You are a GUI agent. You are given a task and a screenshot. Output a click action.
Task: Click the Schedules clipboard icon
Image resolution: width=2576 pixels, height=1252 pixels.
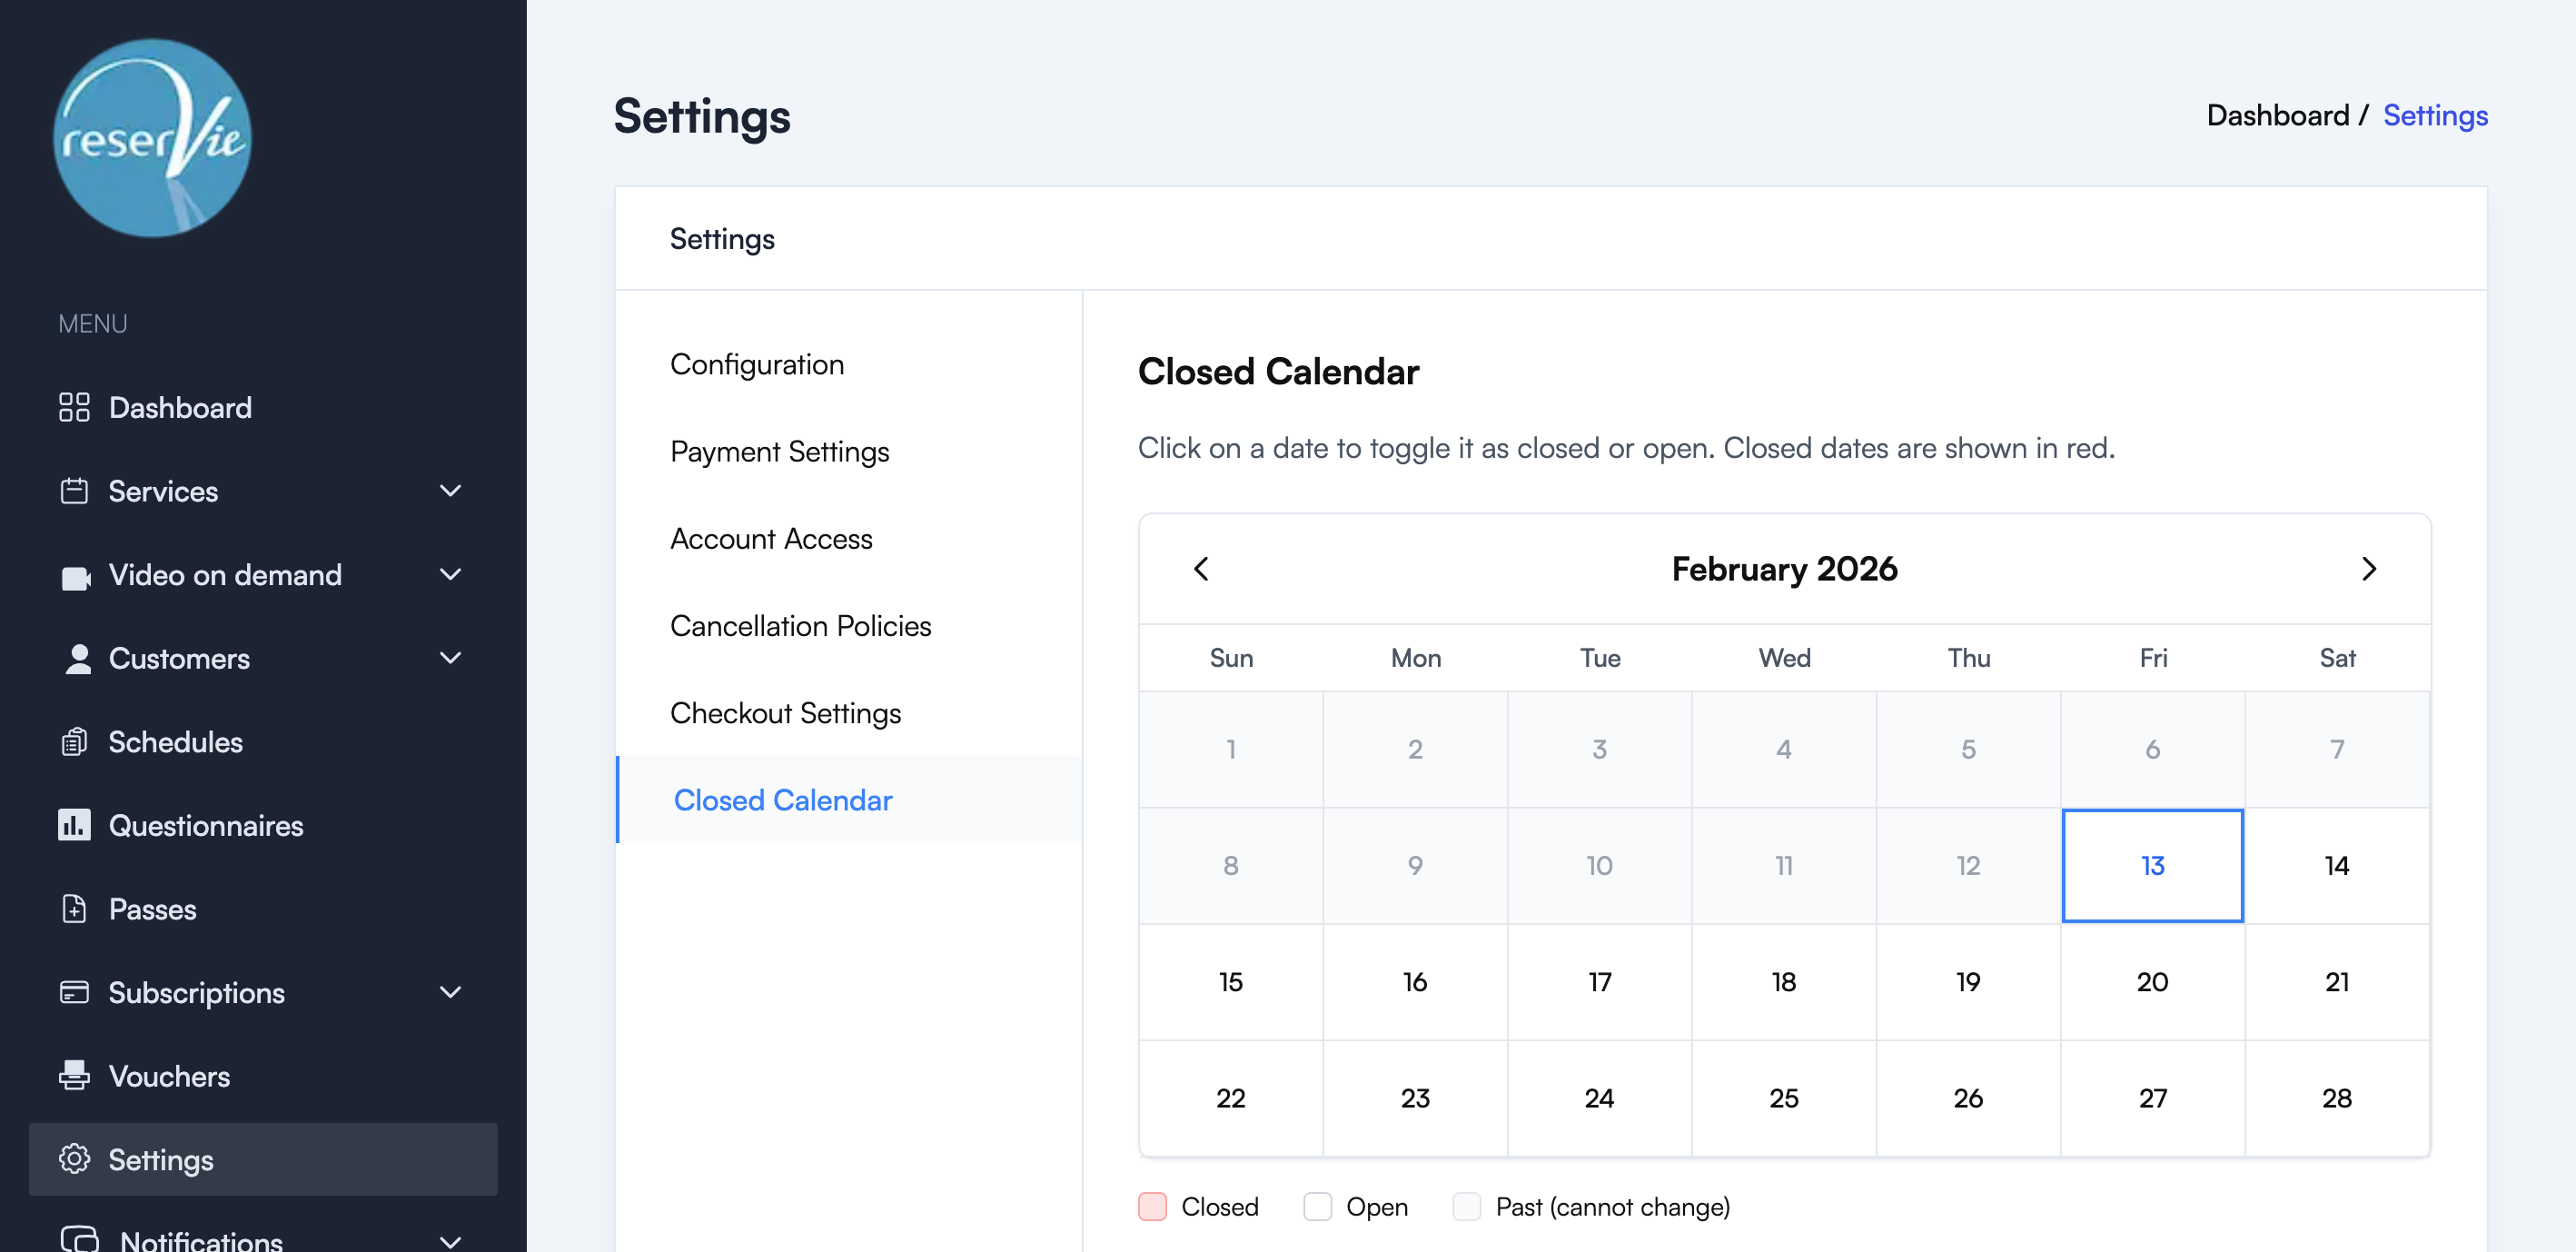click(74, 741)
